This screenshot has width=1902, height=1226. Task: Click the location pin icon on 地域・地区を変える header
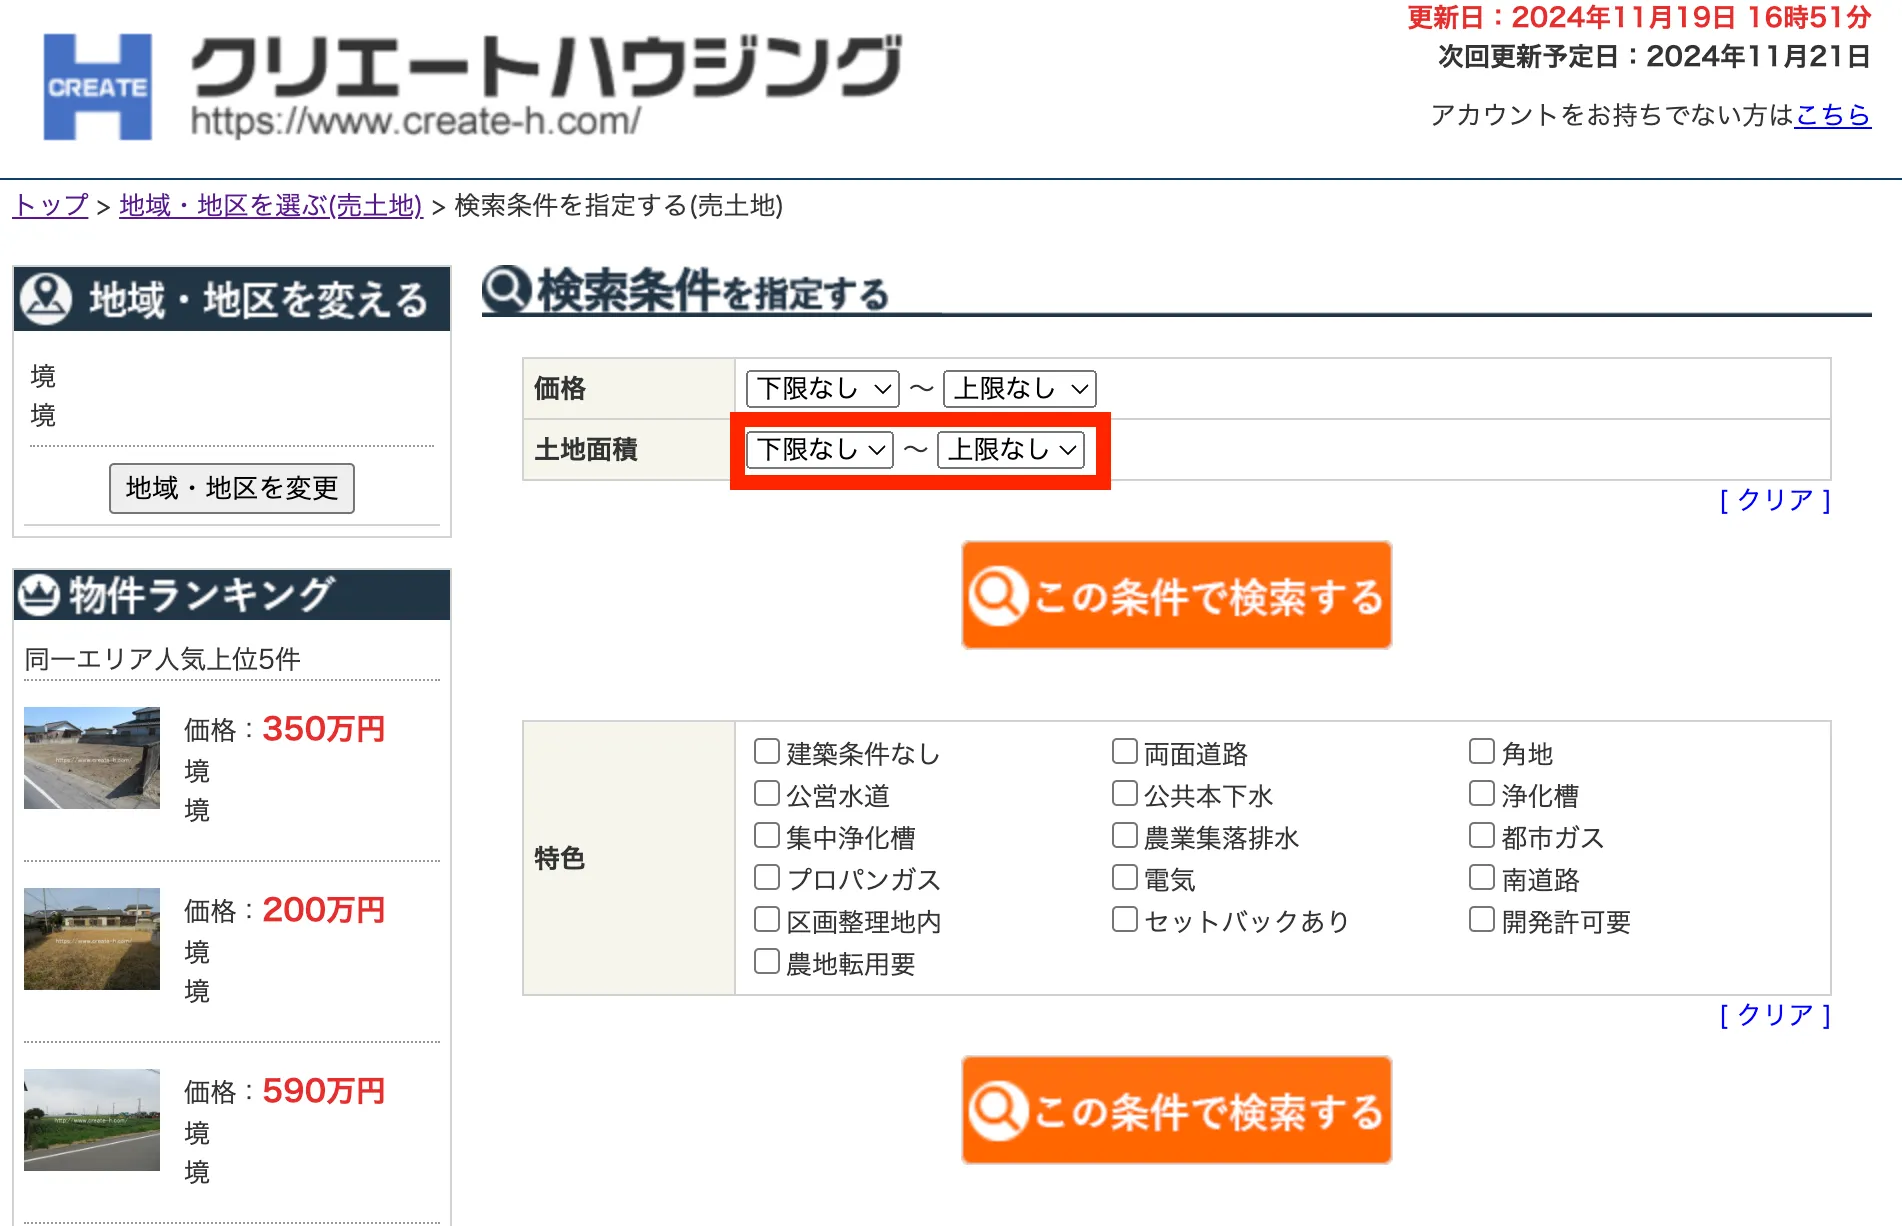coord(45,297)
